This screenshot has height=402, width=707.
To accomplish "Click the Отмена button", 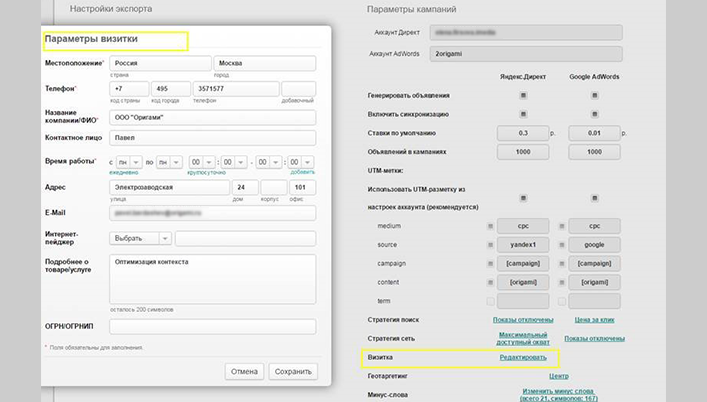I will 244,371.
